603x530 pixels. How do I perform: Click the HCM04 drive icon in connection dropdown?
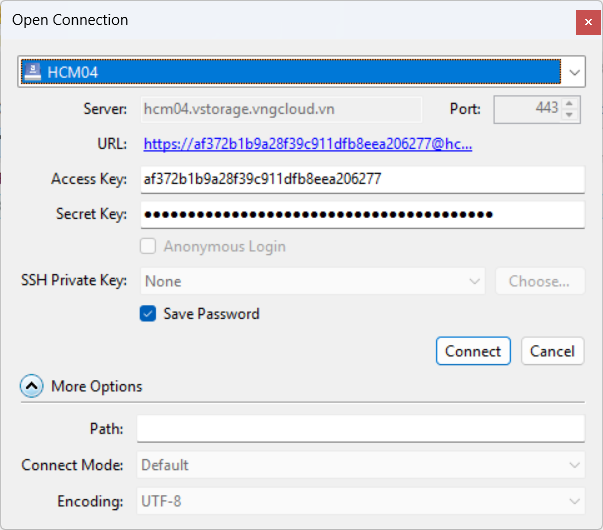pyautogui.click(x=33, y=71)
